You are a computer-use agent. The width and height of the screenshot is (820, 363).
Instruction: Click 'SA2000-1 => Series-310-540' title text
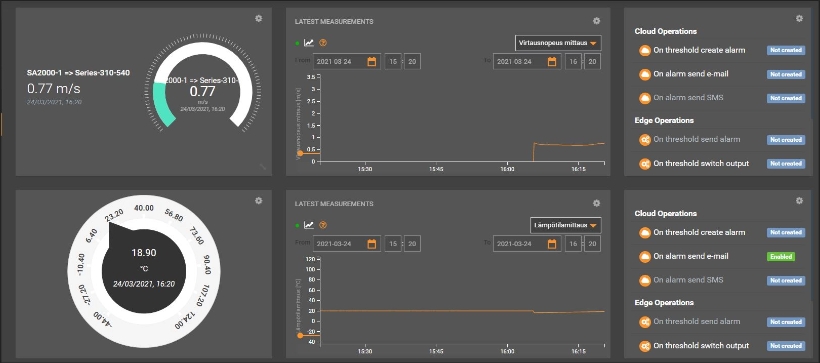coord(78,73)
